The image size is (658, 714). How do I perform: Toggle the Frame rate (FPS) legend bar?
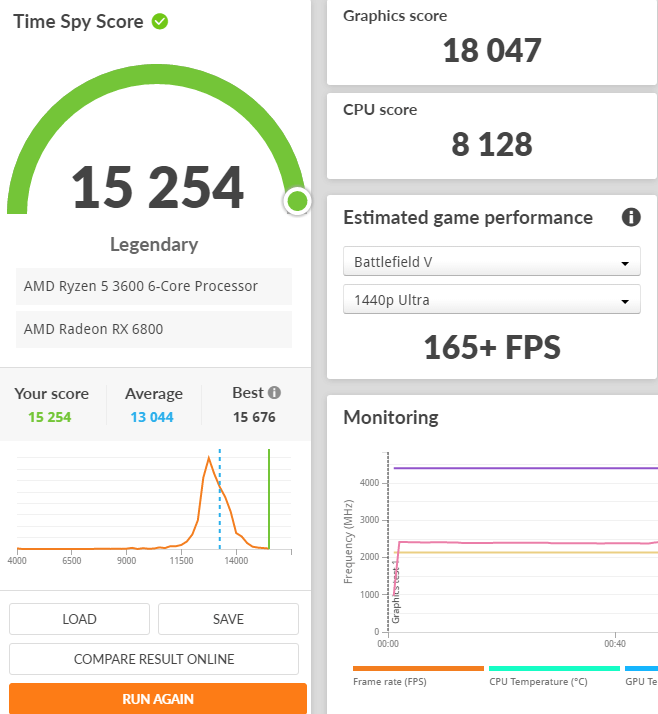[x=418, y=668]
